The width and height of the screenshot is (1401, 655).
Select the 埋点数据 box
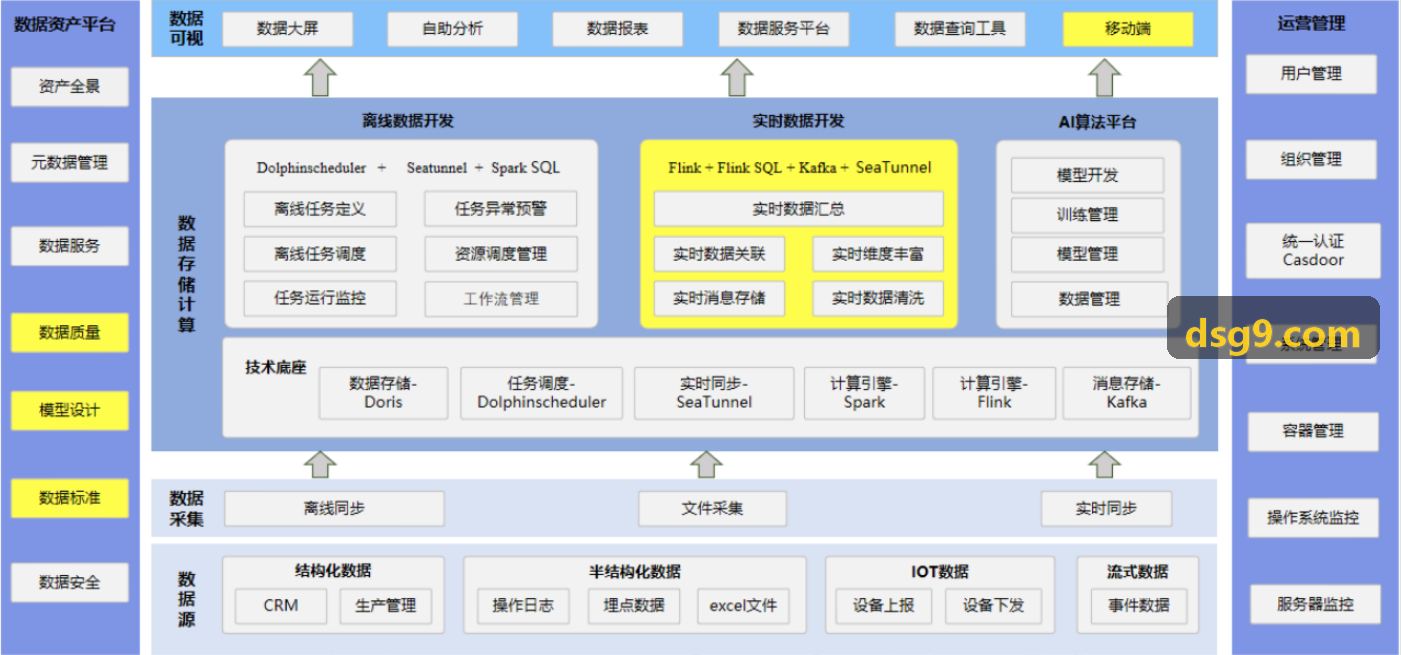point(634,605)
